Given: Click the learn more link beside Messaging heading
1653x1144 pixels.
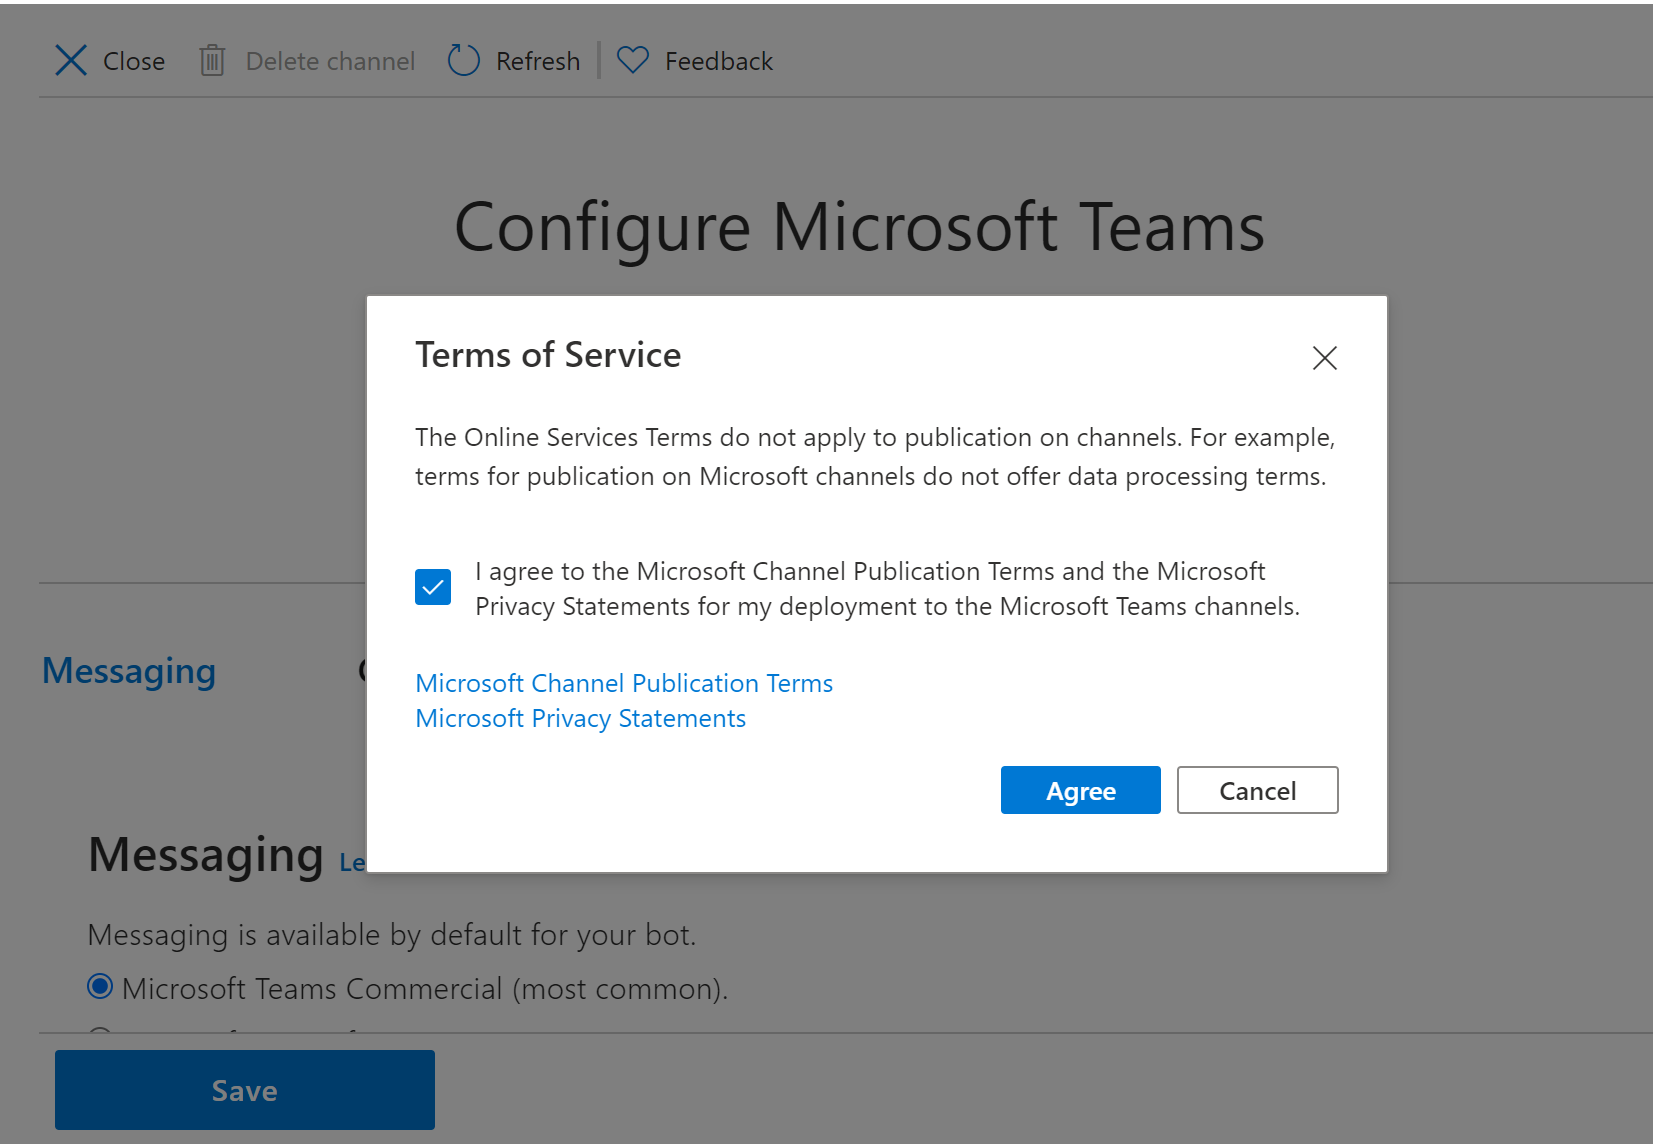Looking at the screenshot, I should [352, 862].
